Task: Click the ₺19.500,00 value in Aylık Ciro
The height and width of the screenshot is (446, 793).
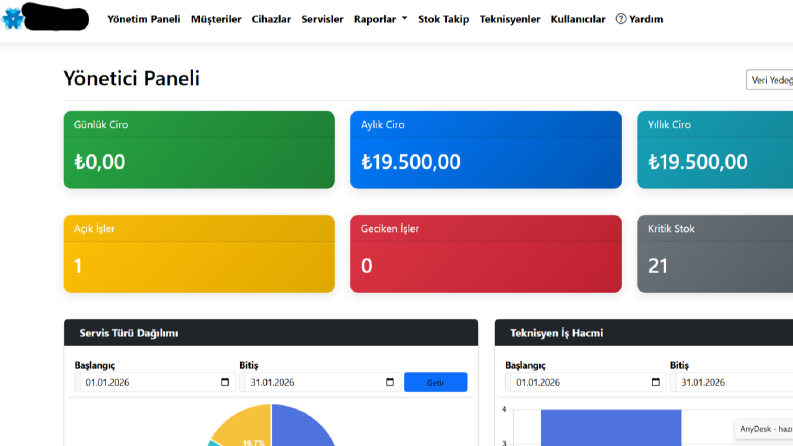Action: point(411,162)
